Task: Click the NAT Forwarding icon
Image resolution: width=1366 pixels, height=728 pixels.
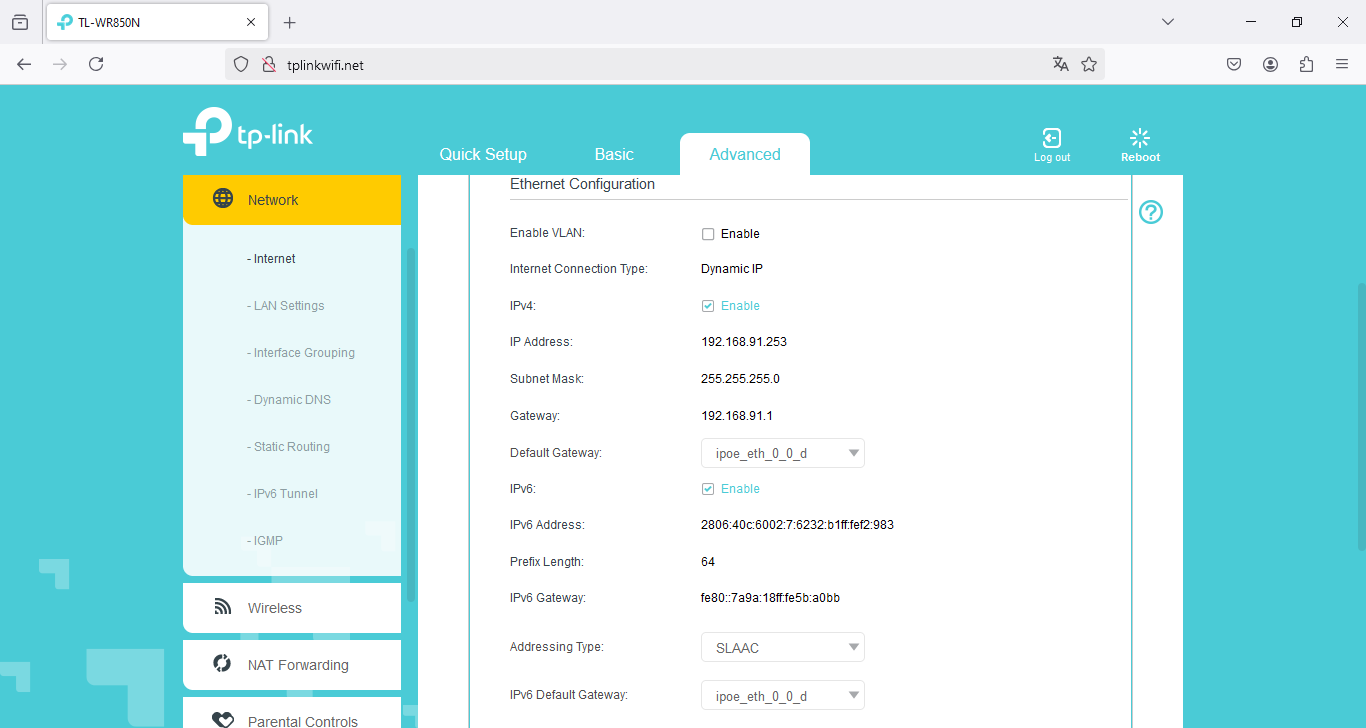Action: tap(223, 664)
